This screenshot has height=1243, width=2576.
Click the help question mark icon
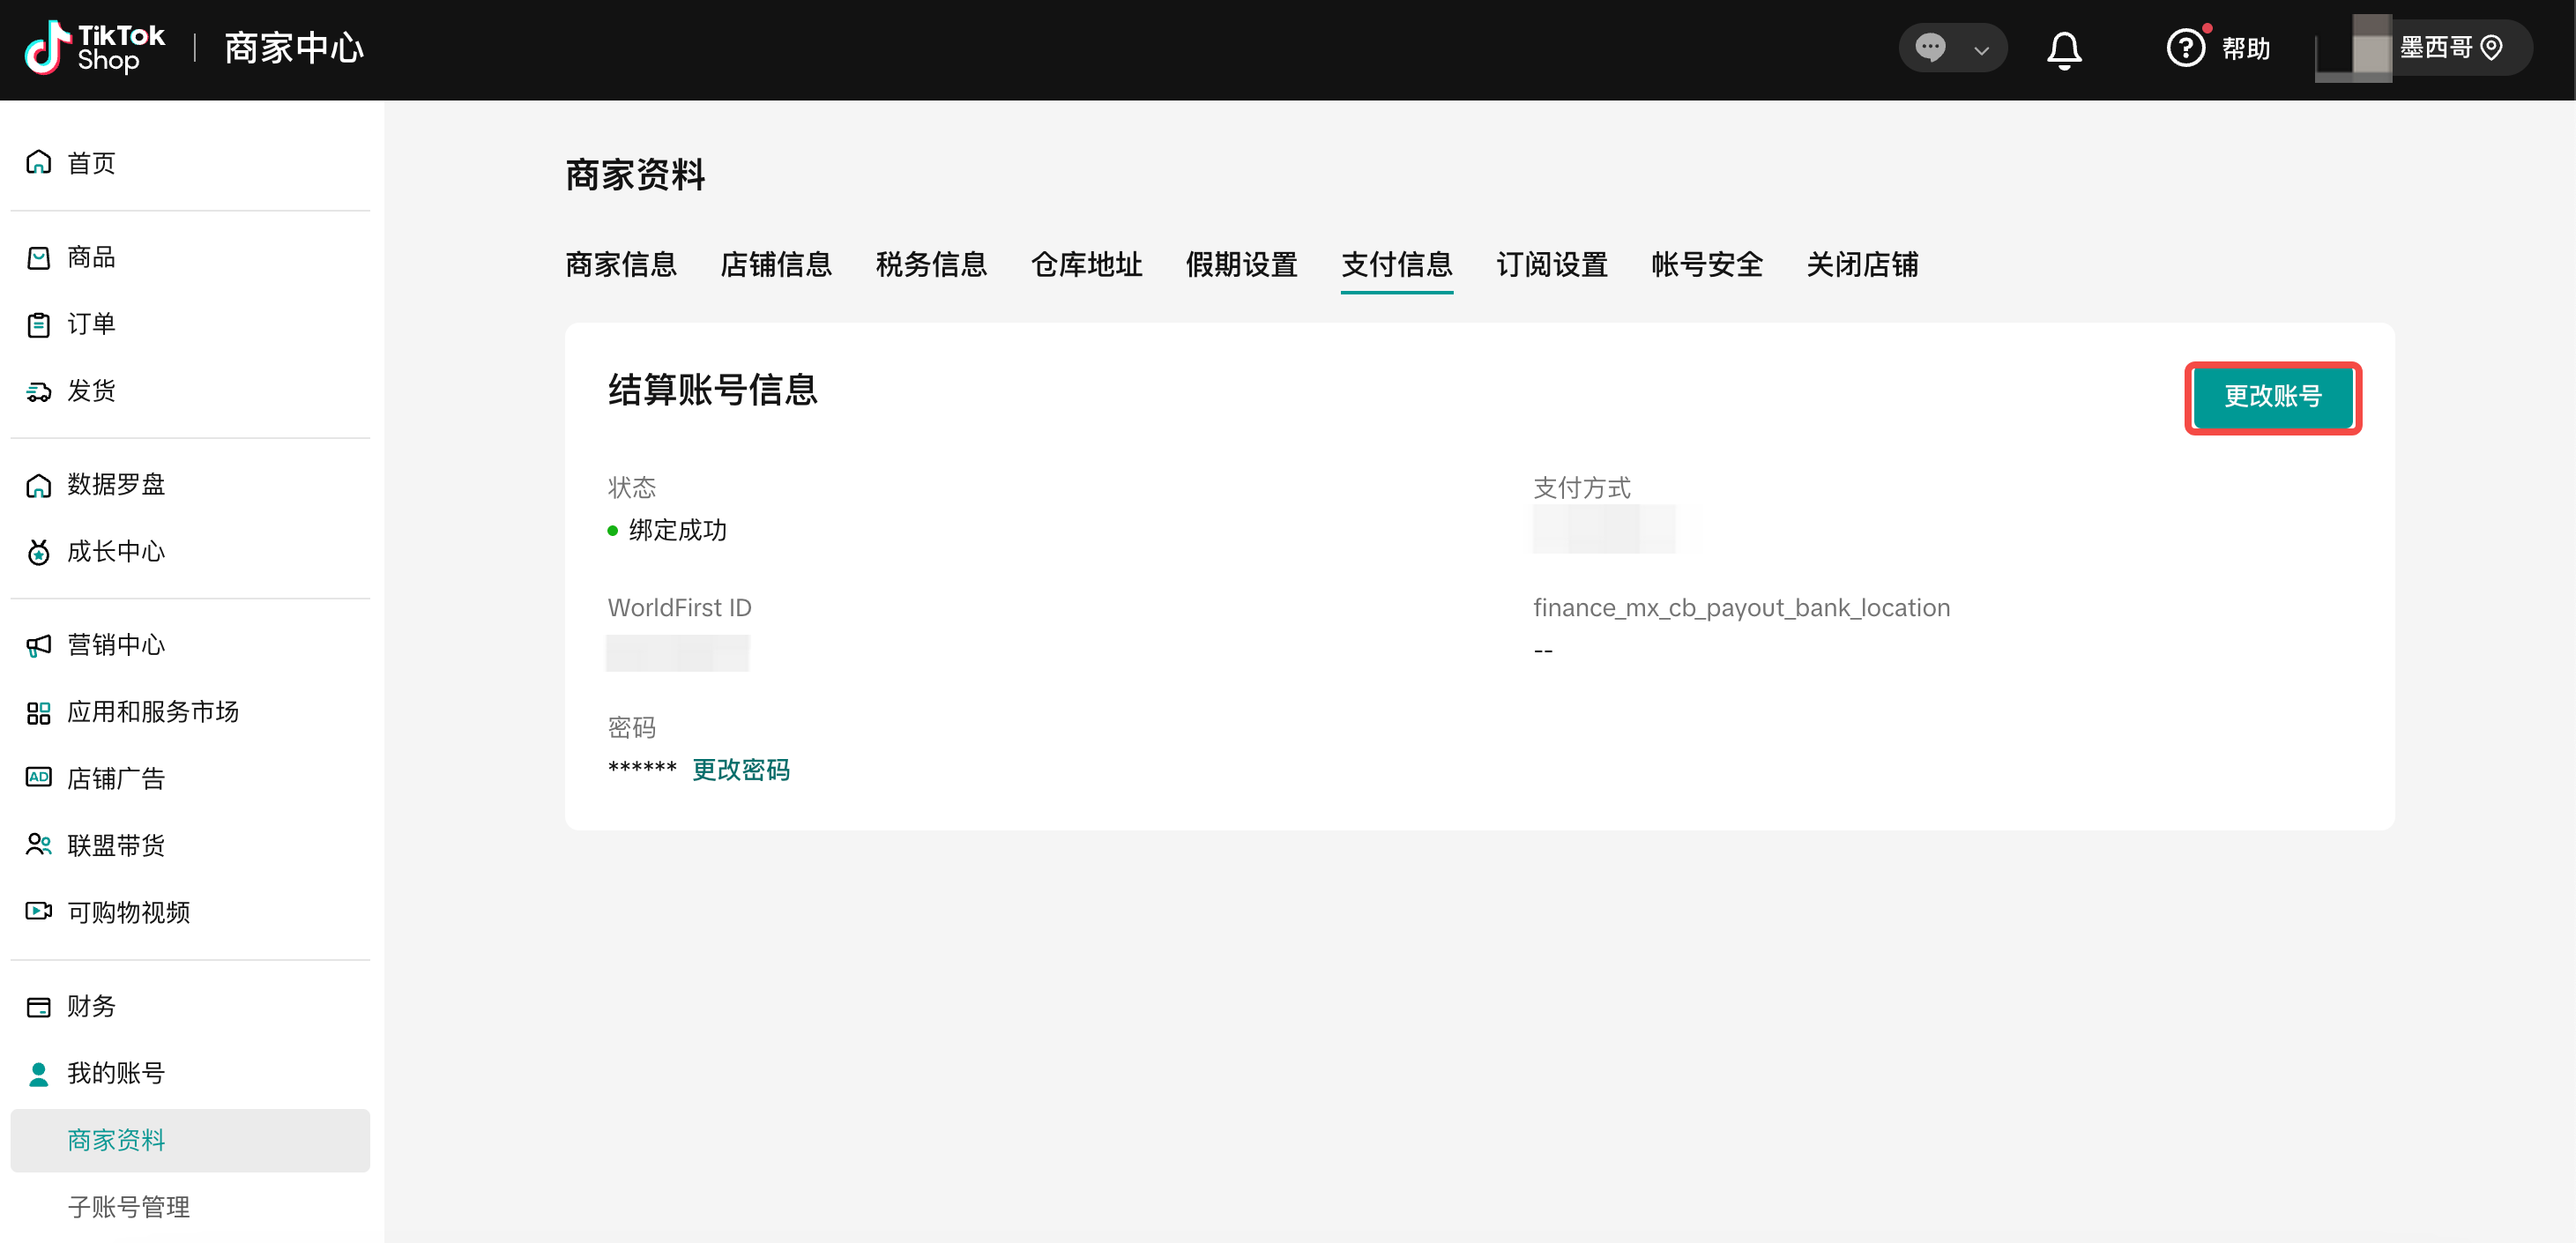[x=2185, y=48]
